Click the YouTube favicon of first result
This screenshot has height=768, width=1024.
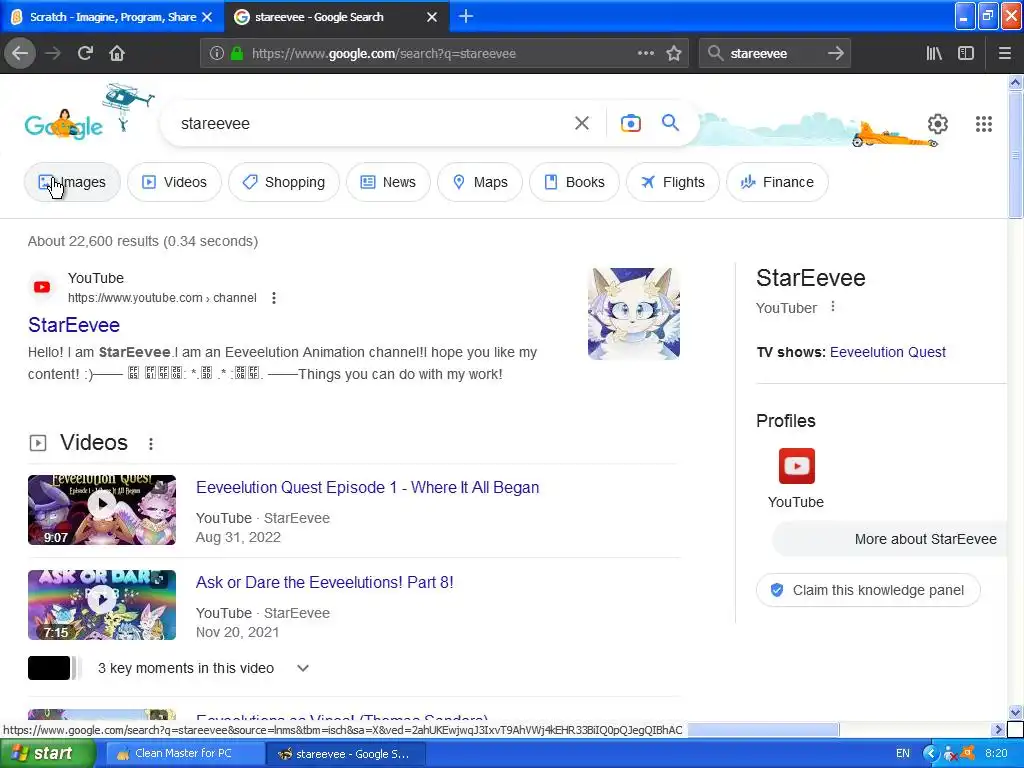point(42,287)
